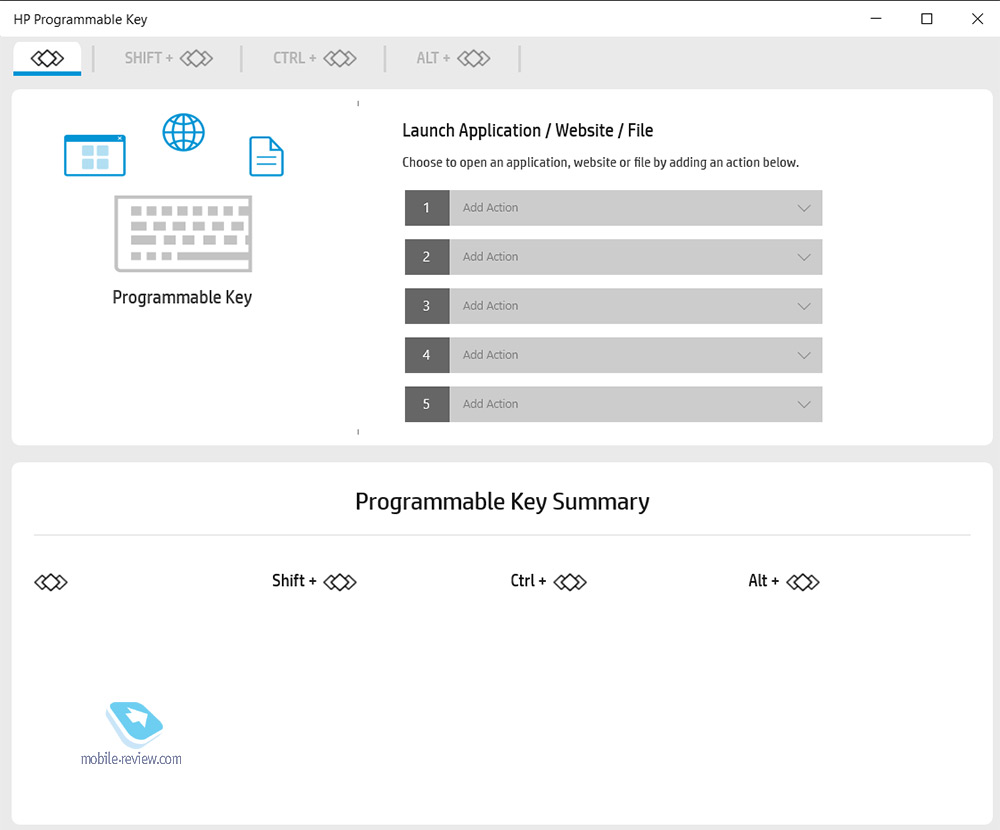
Task: Click the Ctrl + key summary entry
Action: pos(548,581)
